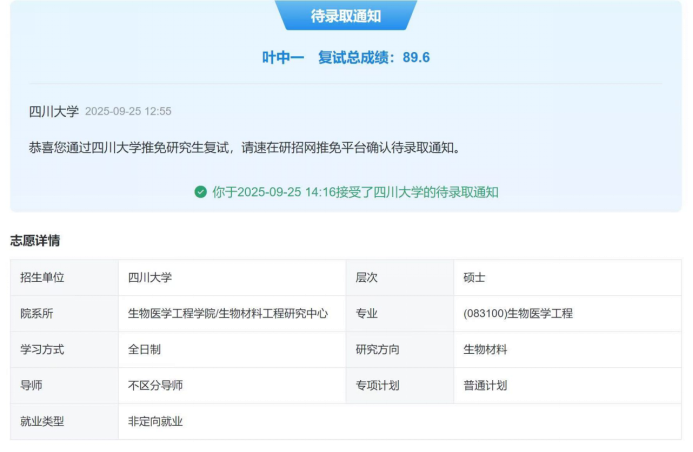The width and height of the screenshot is (693, 452).
Task: Click the 学习方式 label cell
Action: point(65,349)
